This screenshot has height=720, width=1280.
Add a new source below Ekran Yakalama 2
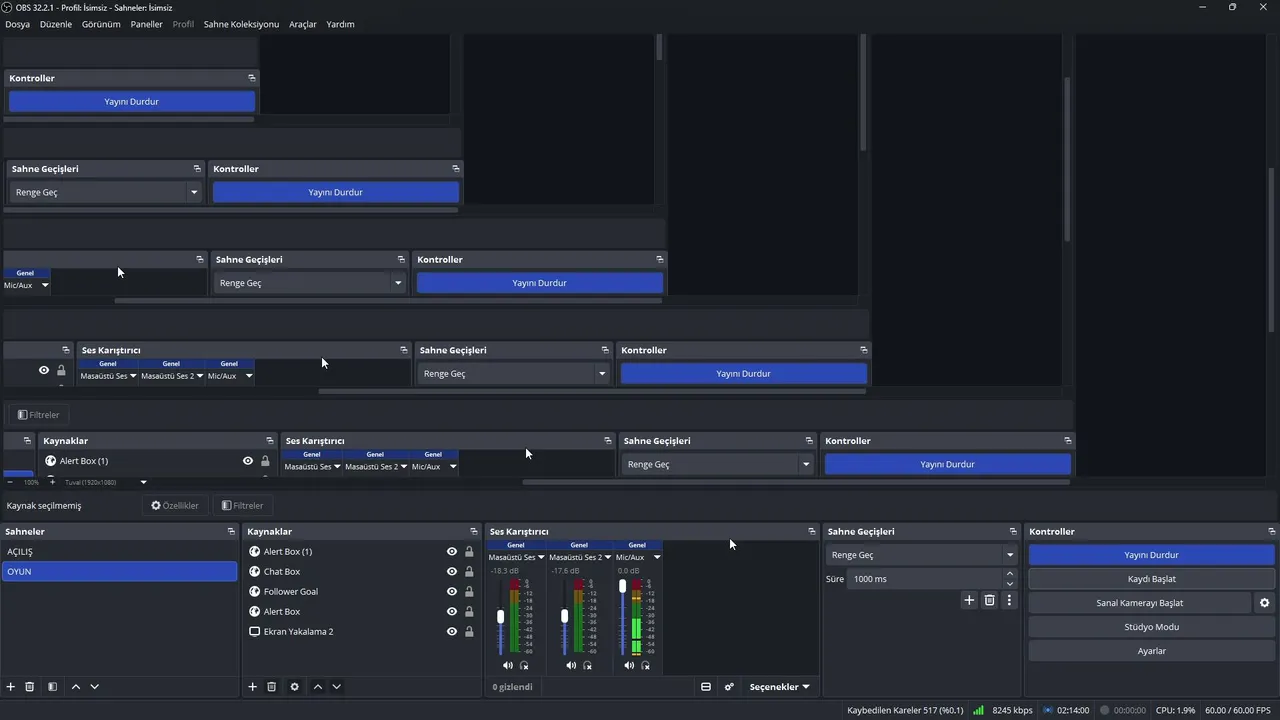click(x=253, y=687)
